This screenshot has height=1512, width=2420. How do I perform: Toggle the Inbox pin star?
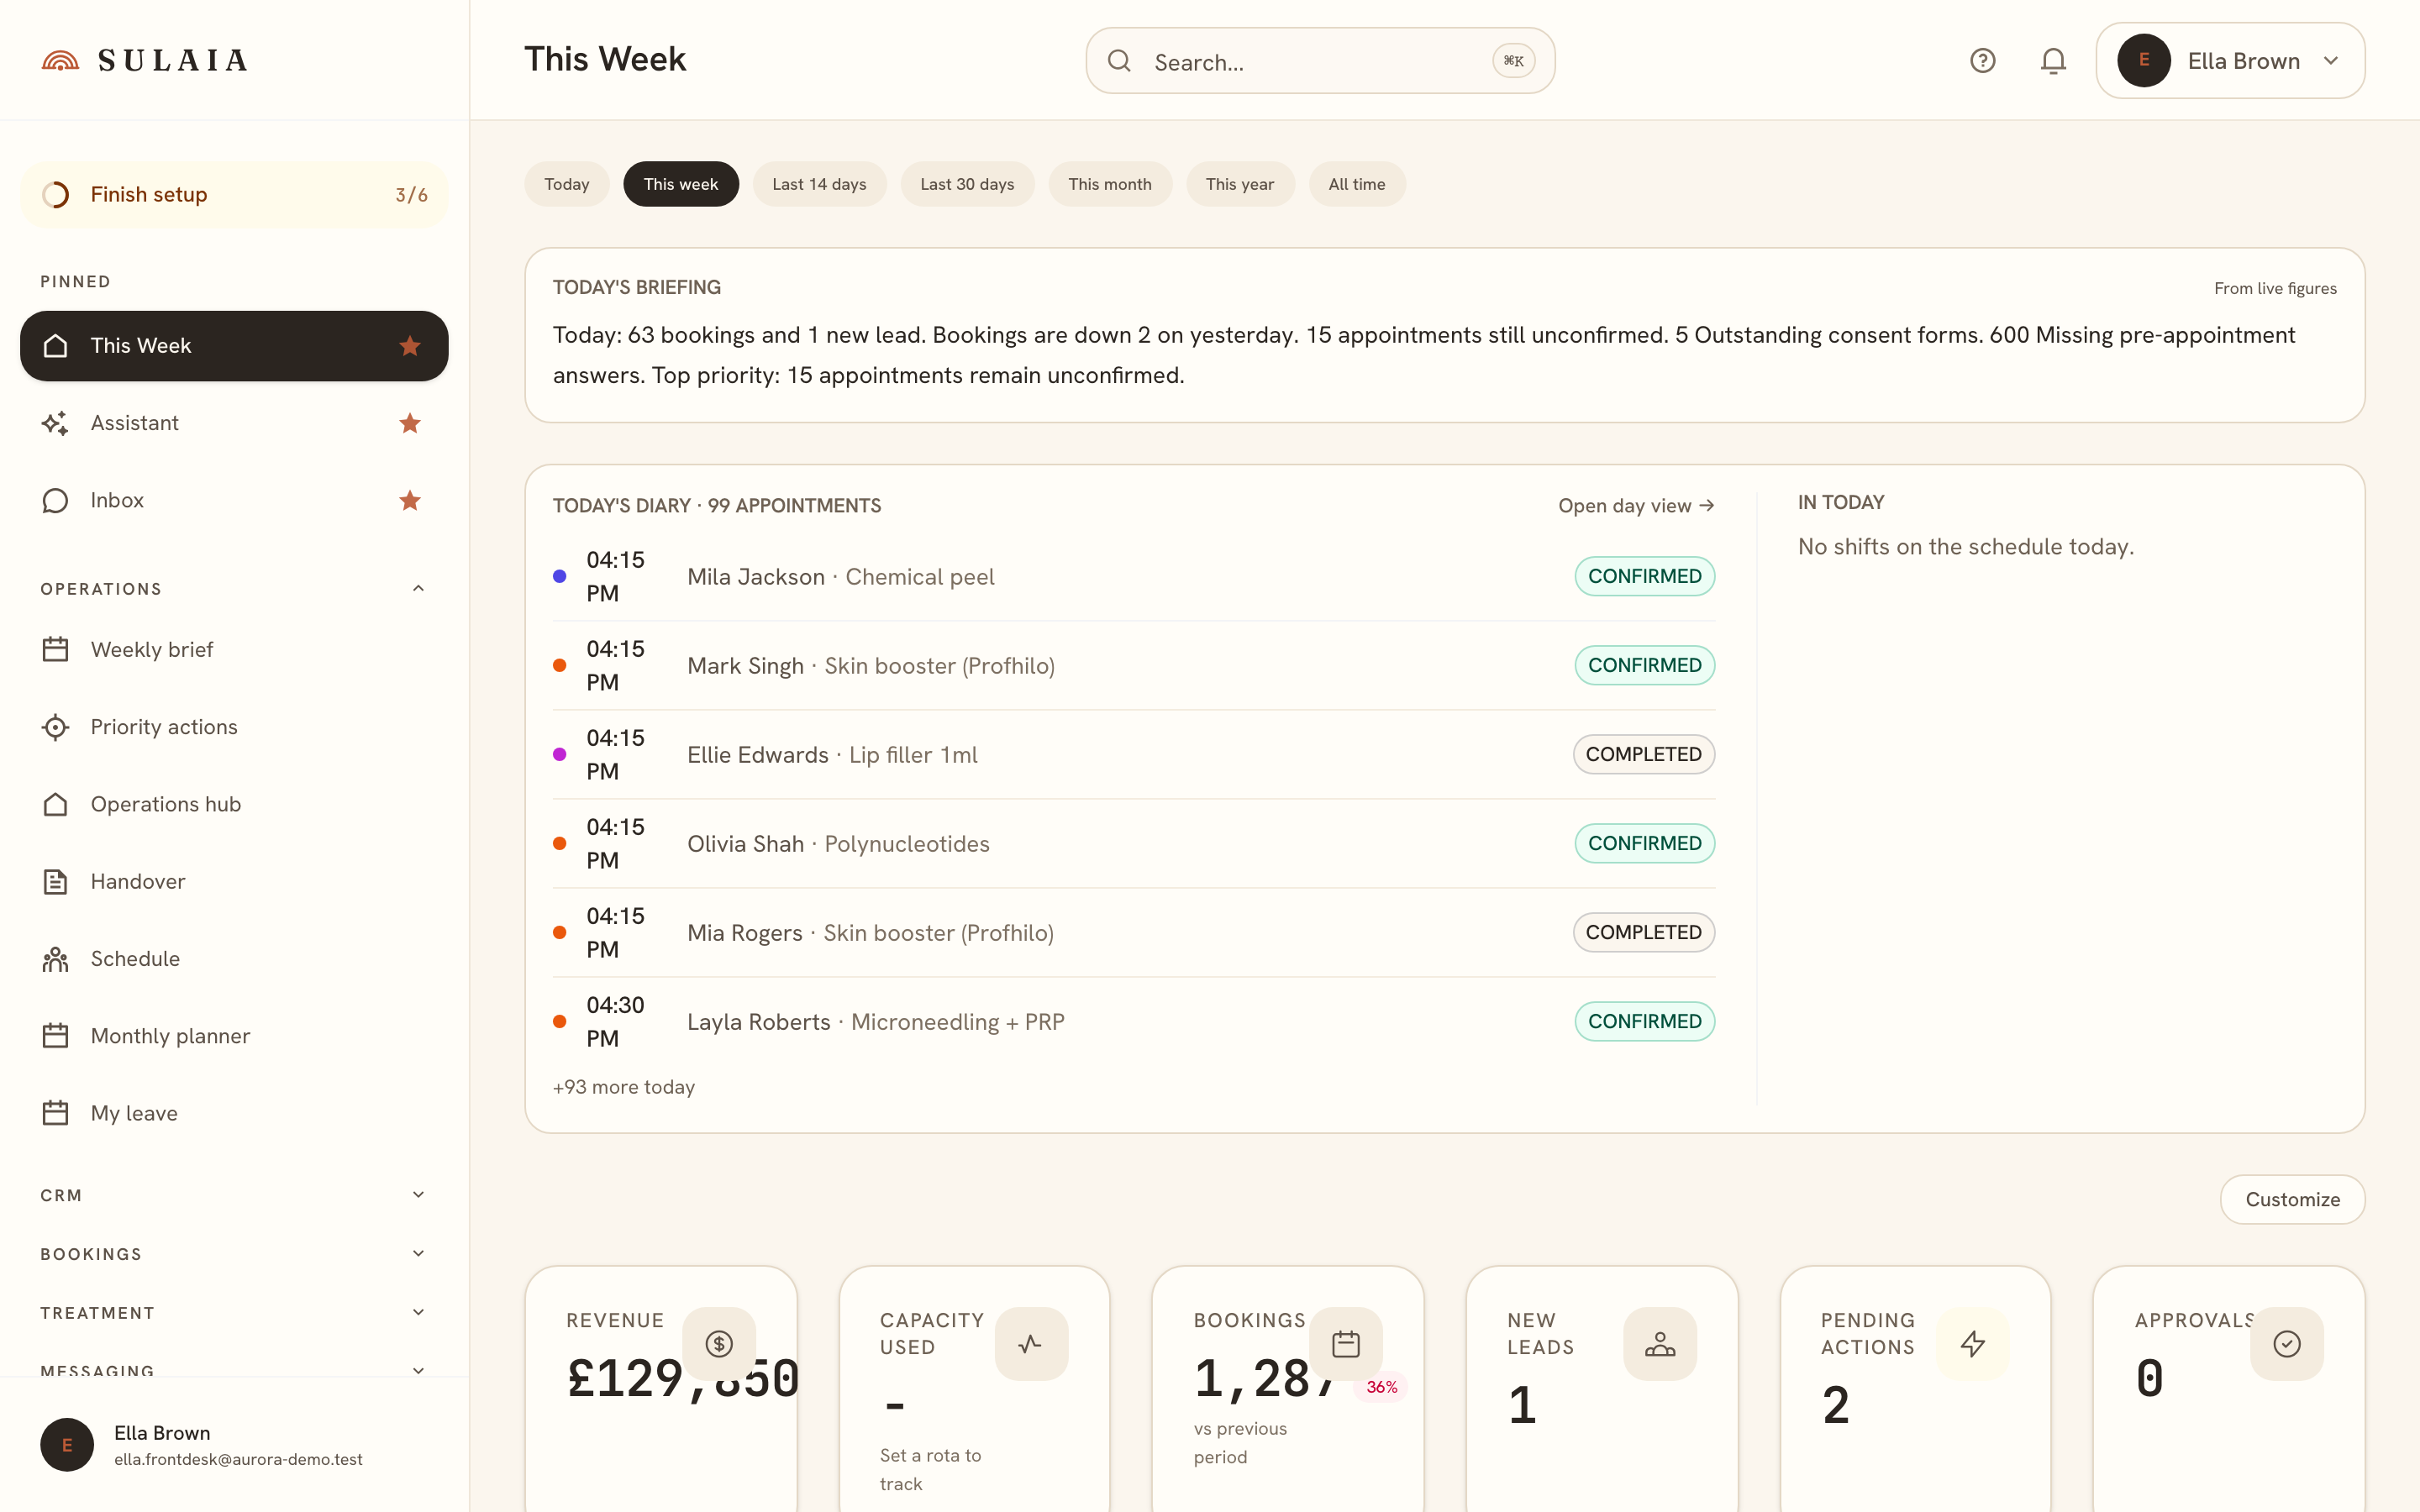[x=410, y=500]
